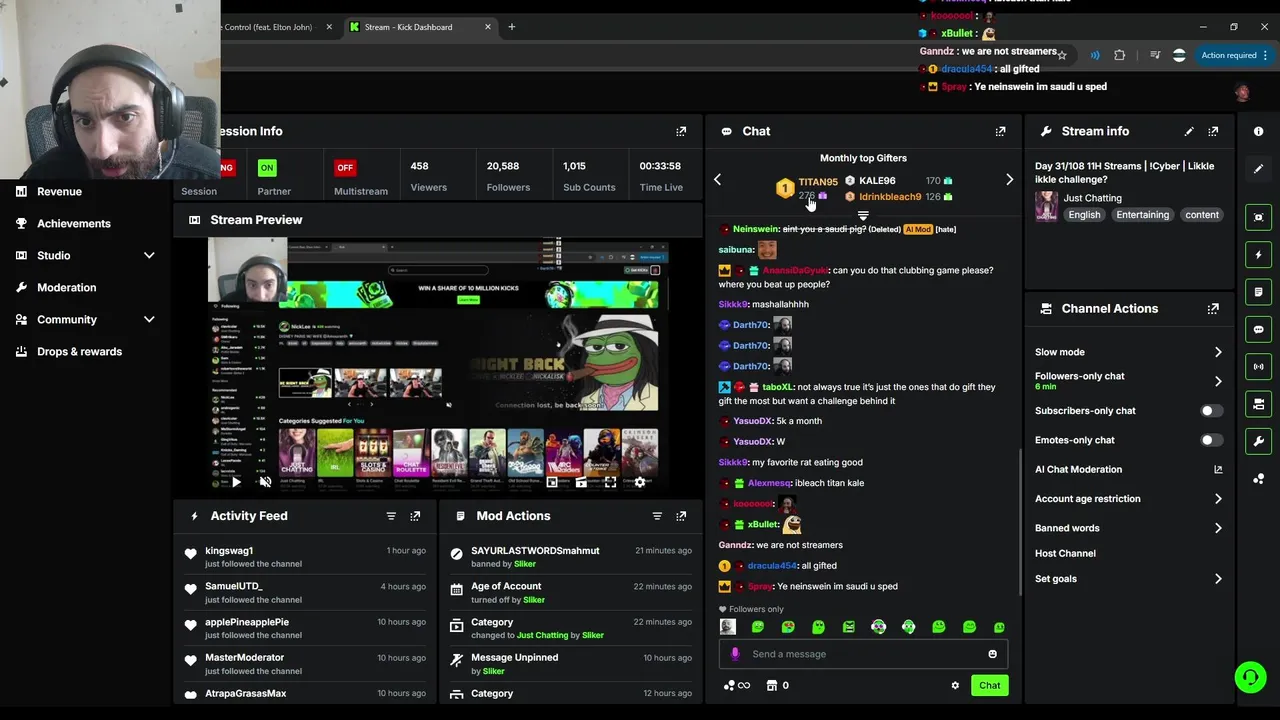Toggle the ON Partner indicator
This screenshot has height=720, width=1280.
(266, 167)
